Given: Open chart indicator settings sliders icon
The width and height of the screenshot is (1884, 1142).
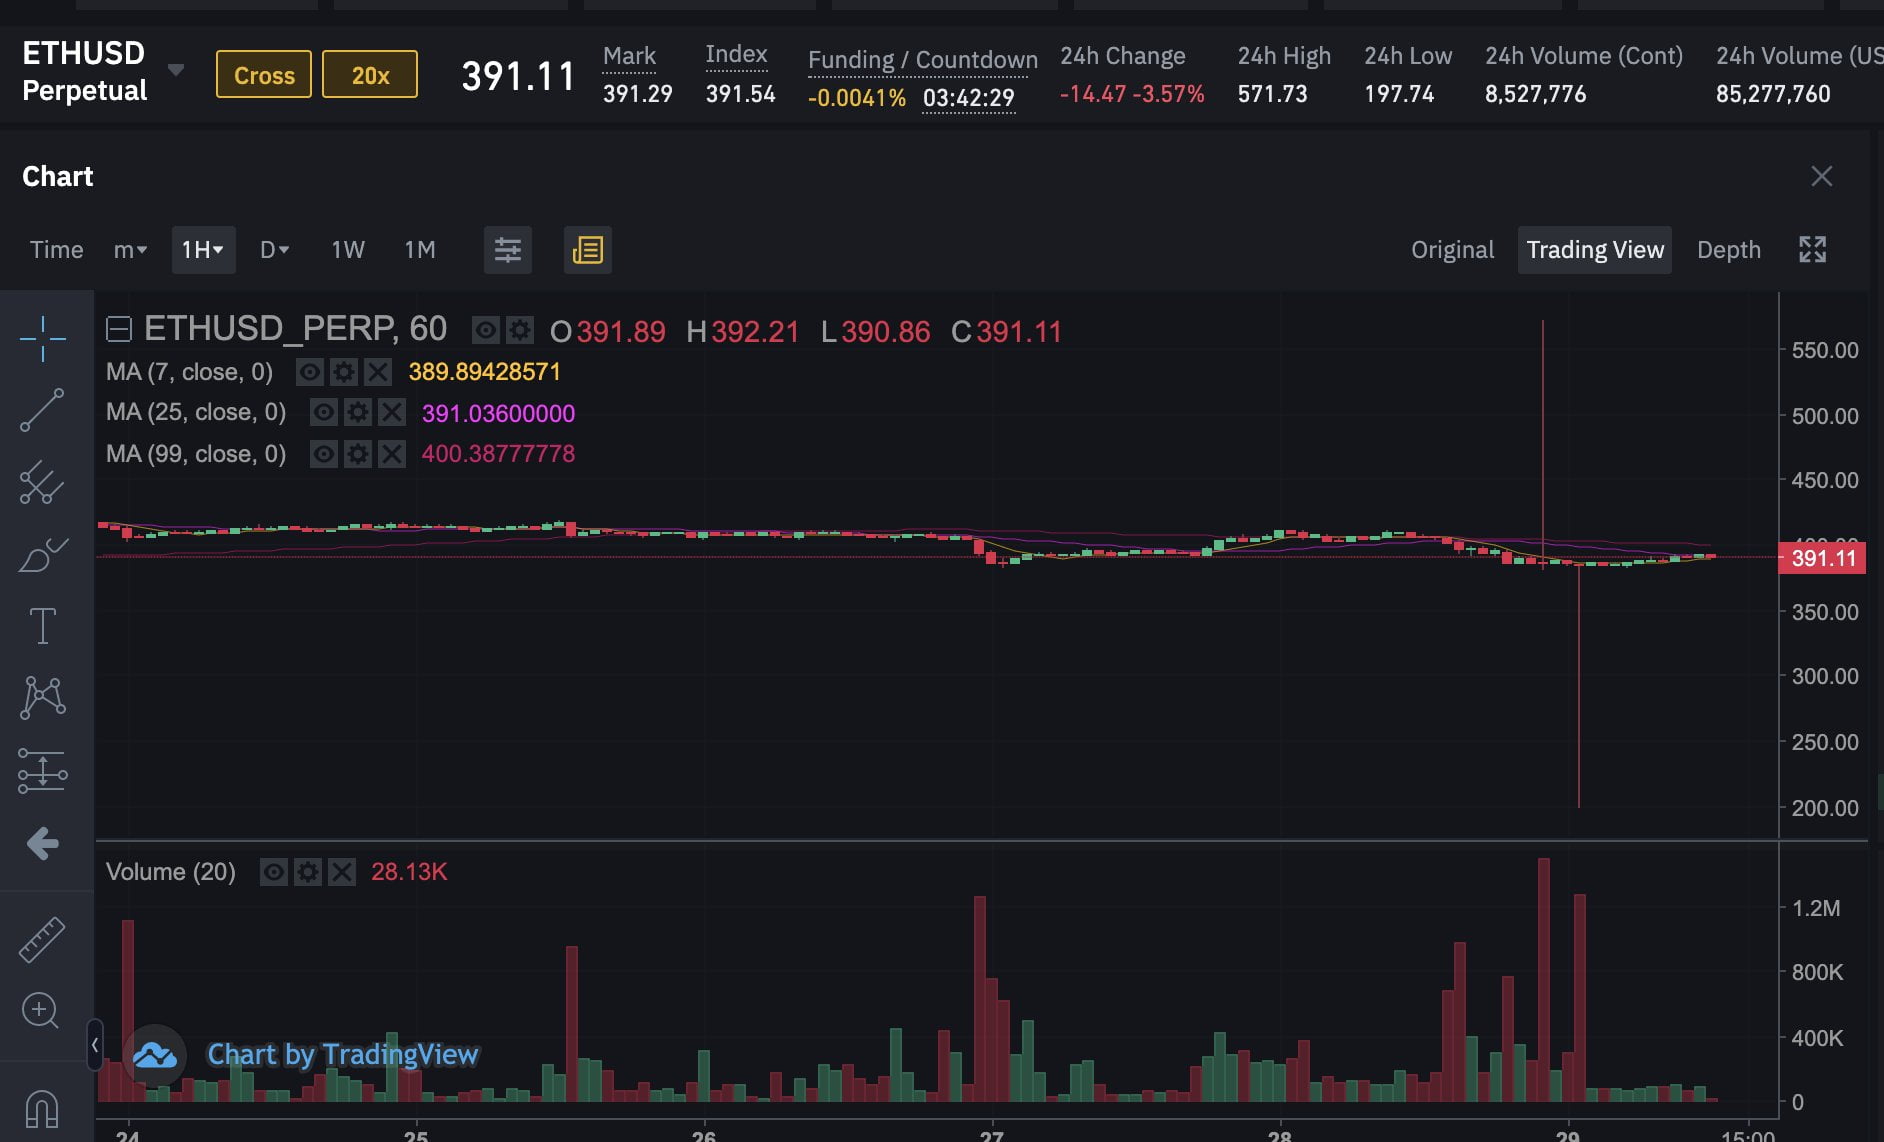Looking at the screenshot, I should [507, 250].
